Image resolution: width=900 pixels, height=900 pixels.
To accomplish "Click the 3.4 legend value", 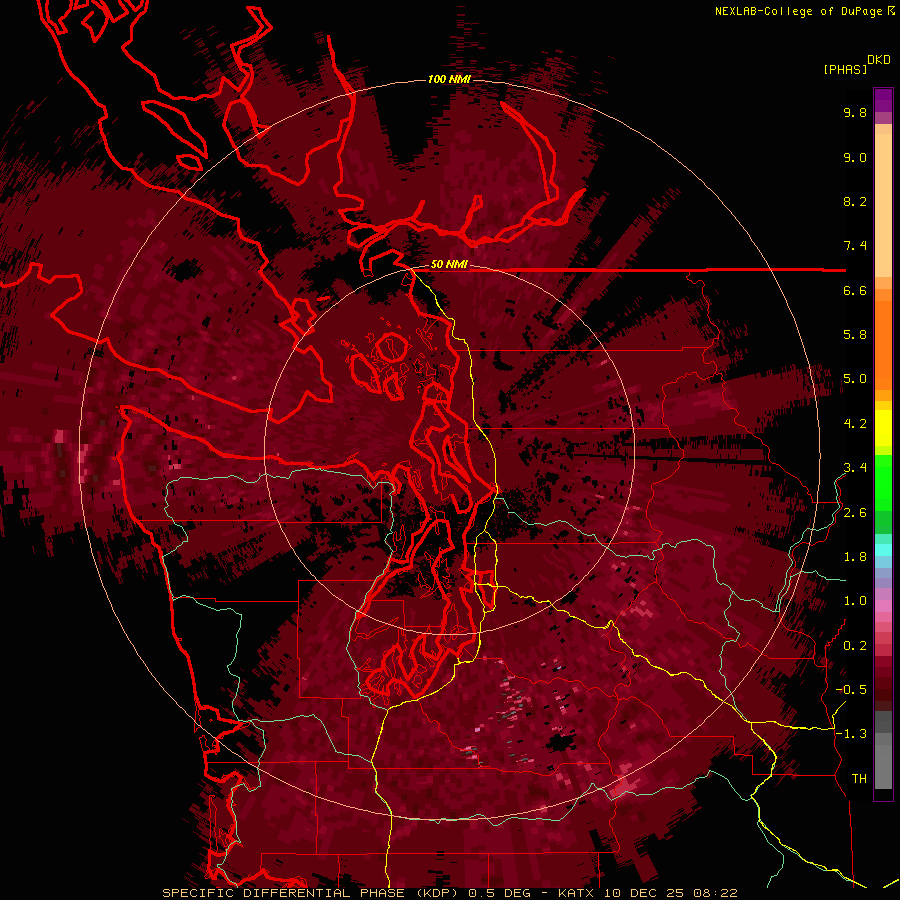I will pos(855,468).
